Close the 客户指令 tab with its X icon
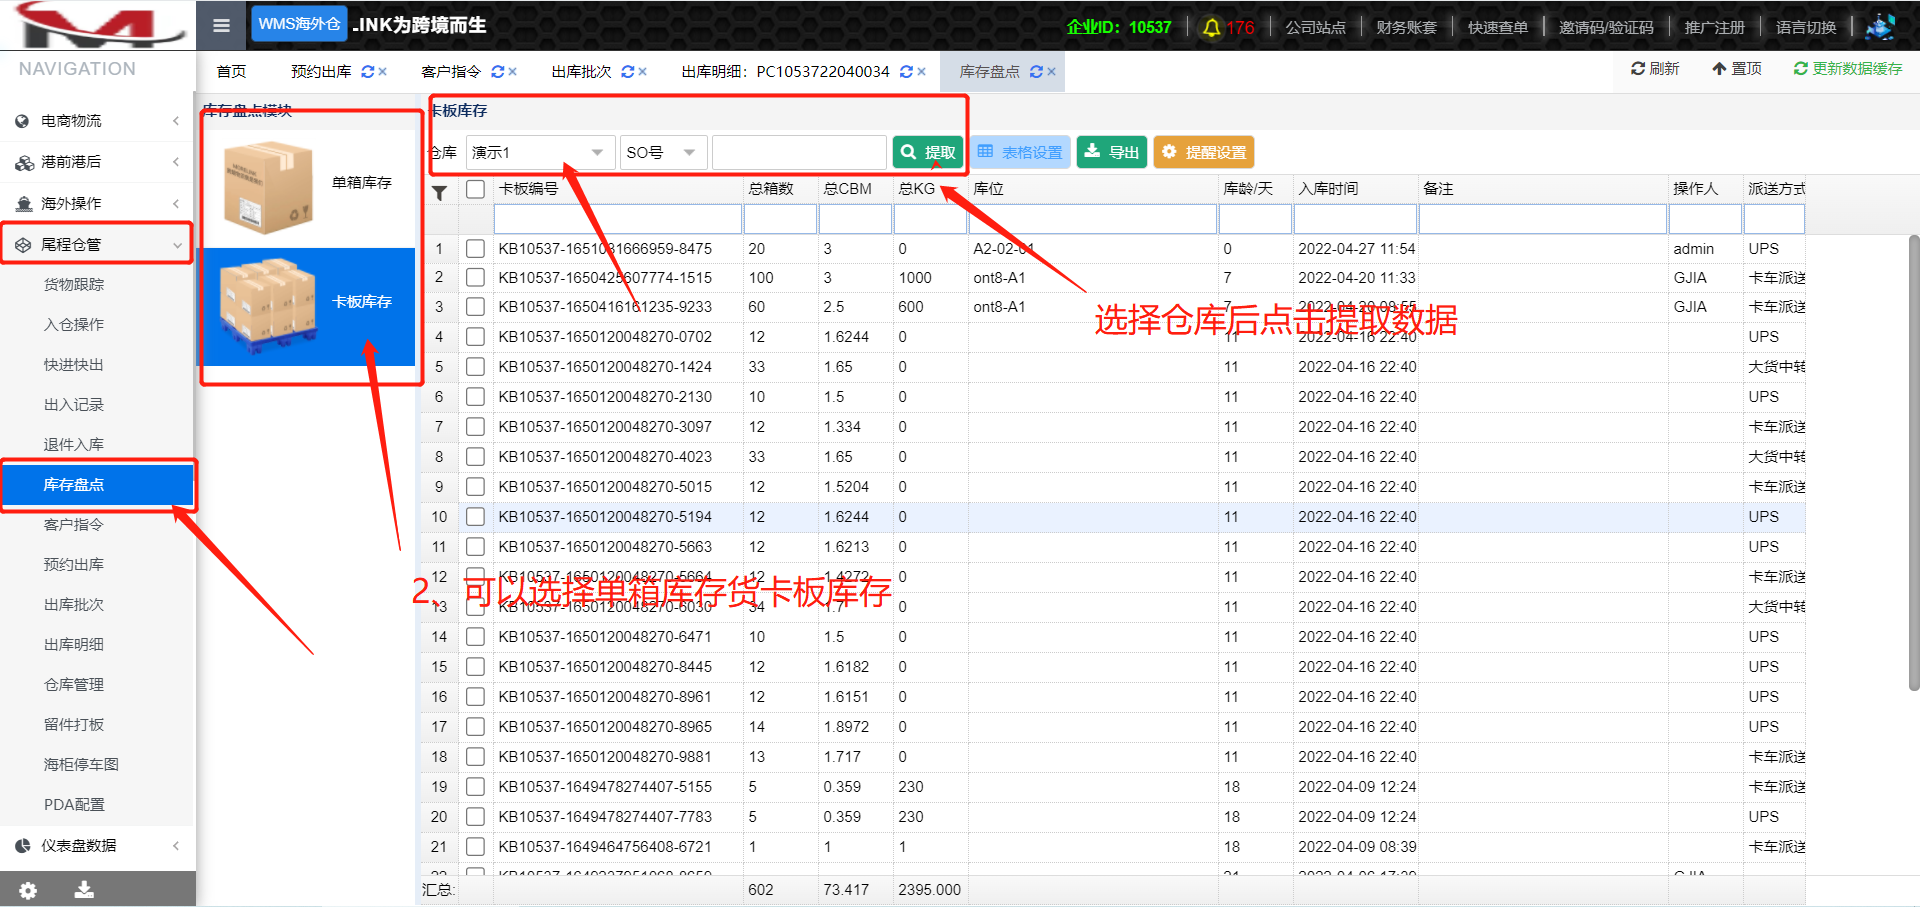 [x=513, y=72]
